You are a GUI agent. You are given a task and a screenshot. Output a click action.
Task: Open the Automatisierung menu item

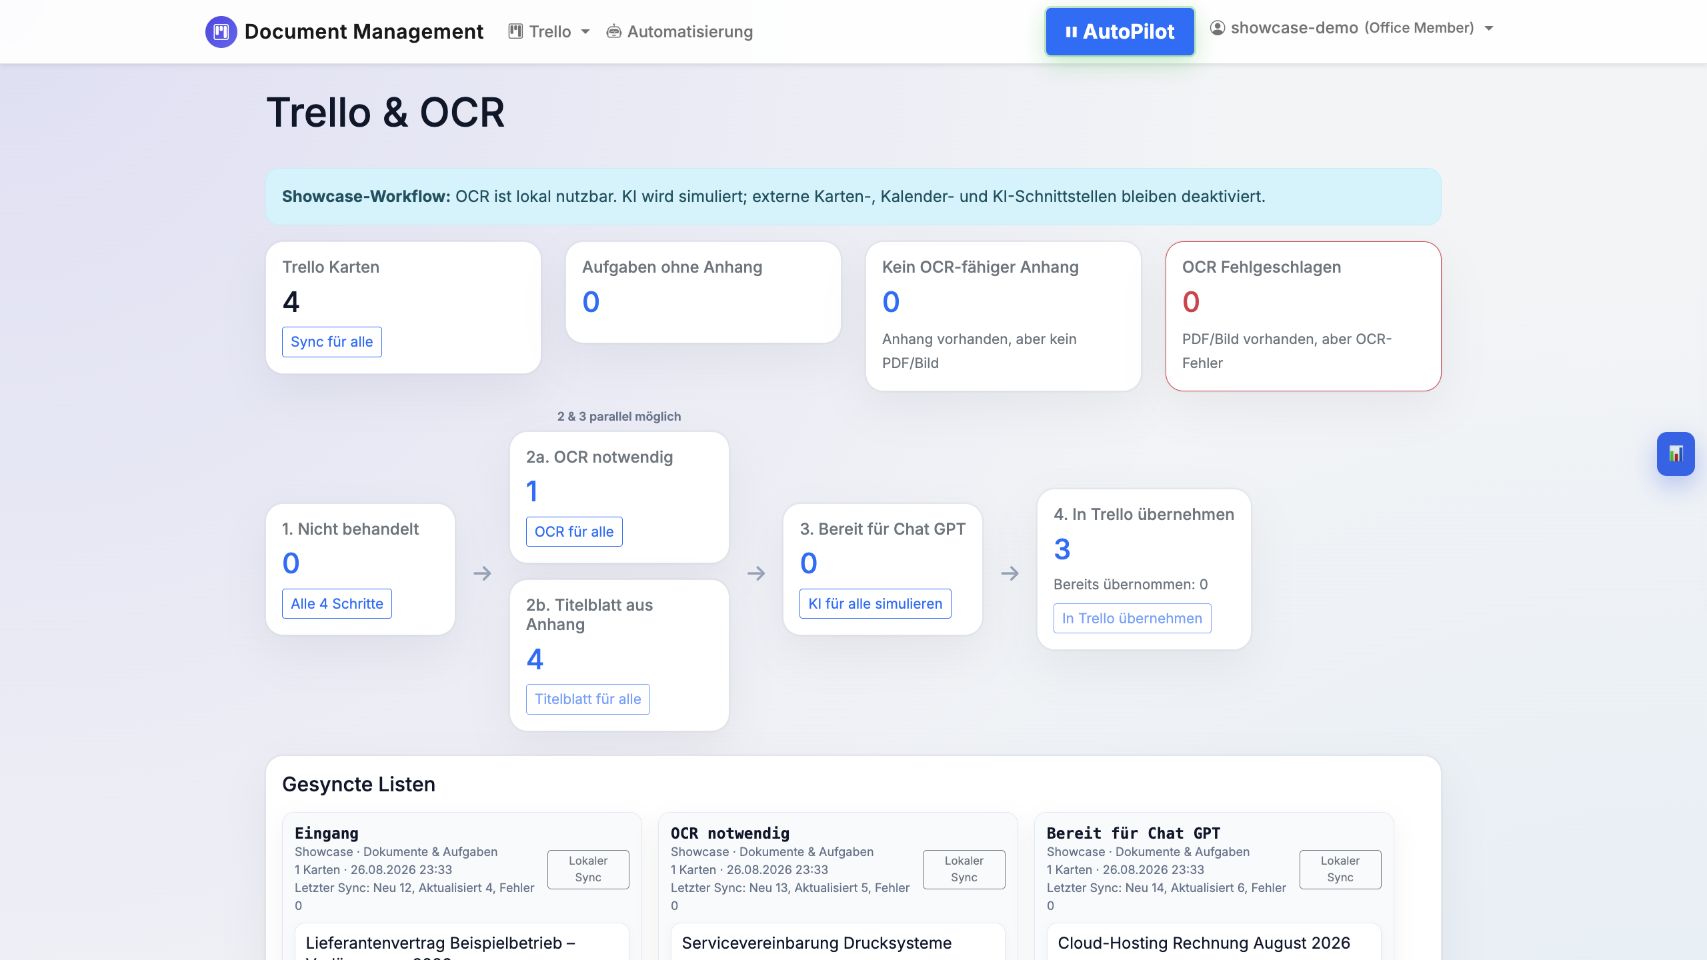coord(680,32)
